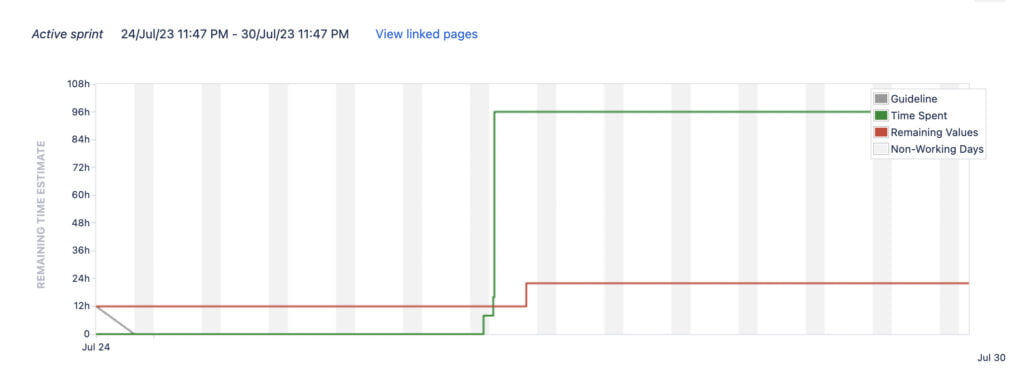Select the Guideline legend label
This screenshot has width=1020, height=383.
click(914, 99)
